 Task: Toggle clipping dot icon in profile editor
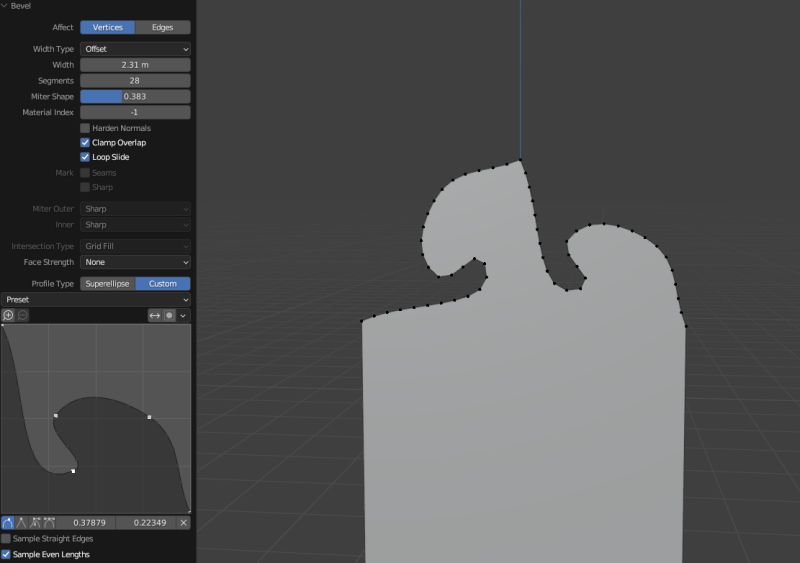click(169, 315)
